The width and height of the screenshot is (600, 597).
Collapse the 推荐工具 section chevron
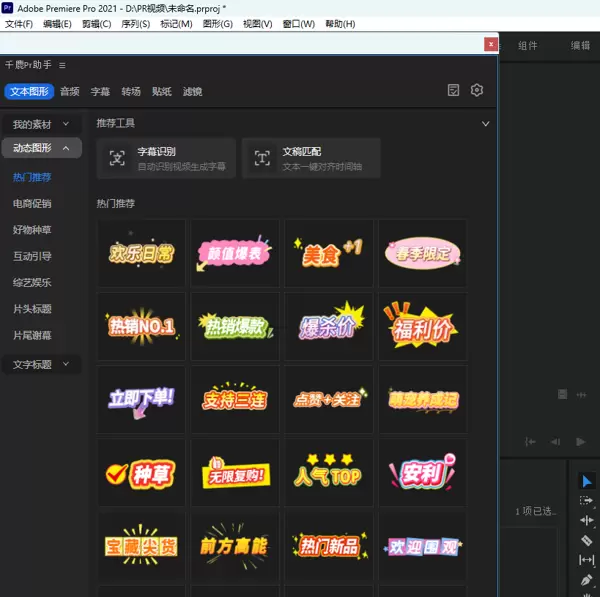486,124
